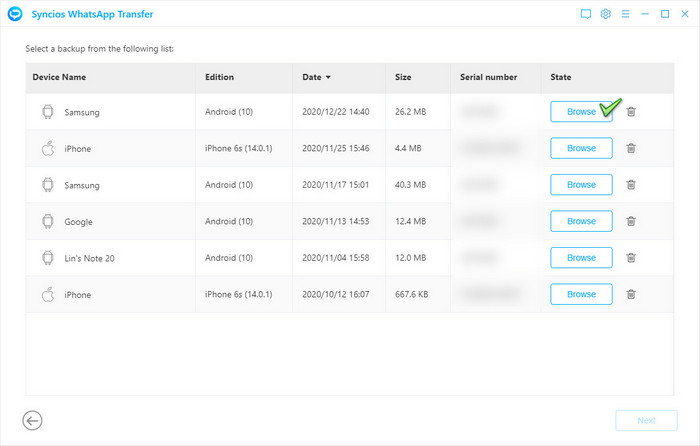Screen dimensions: 700x446
Task: Click the Syncios WhatsApp Transfer logo icon
Action: (x=15, y=14)
